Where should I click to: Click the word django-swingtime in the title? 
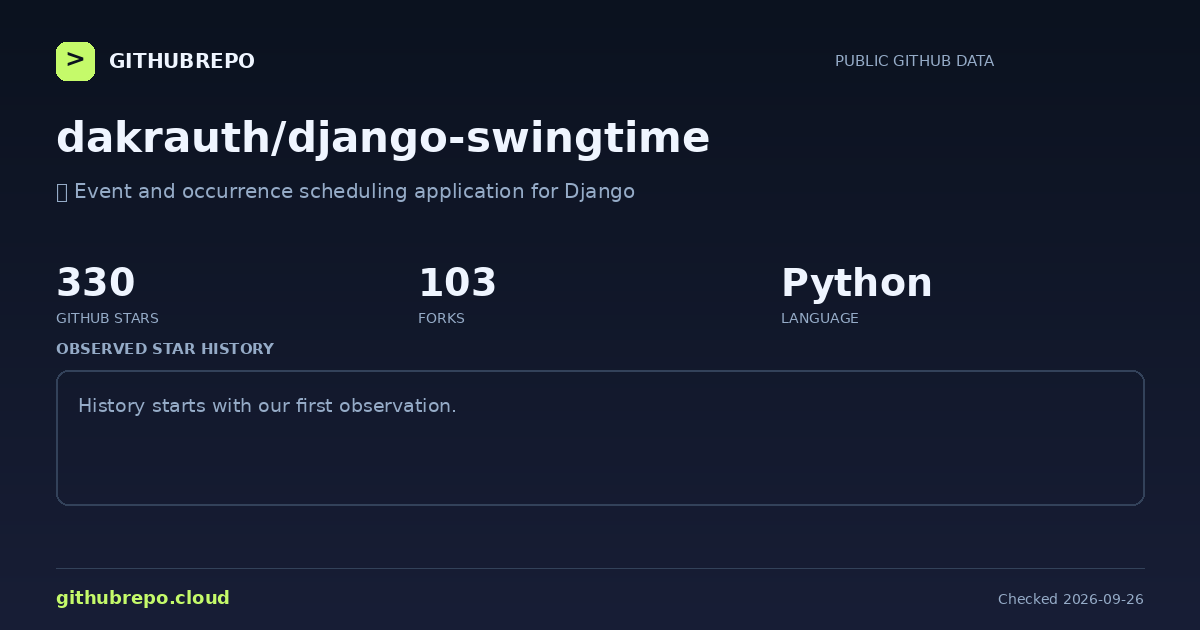click(499, 137)
